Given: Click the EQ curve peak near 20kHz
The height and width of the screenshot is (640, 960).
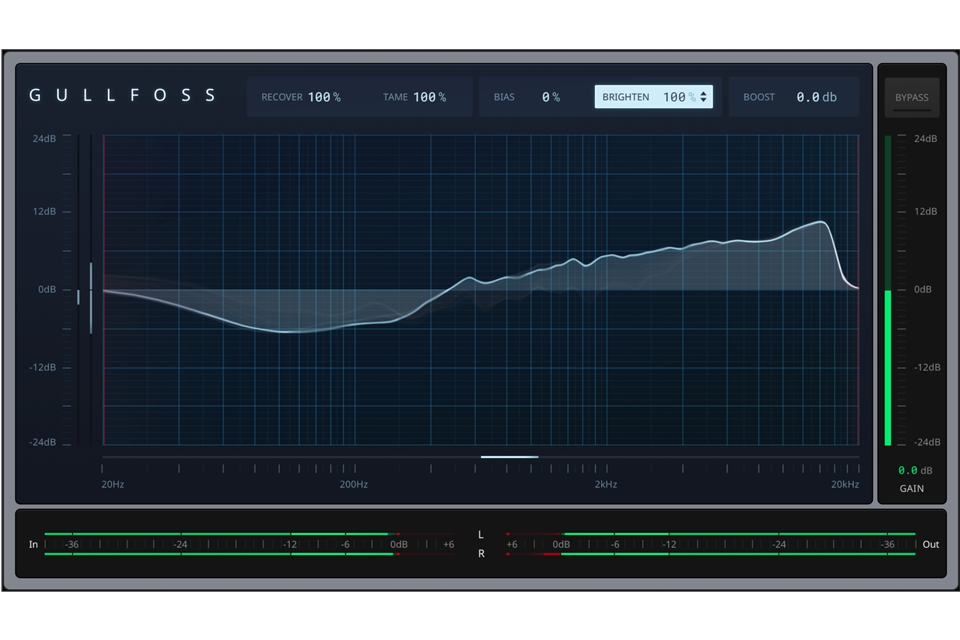Looking at the screenshot, I should (821, 222).
